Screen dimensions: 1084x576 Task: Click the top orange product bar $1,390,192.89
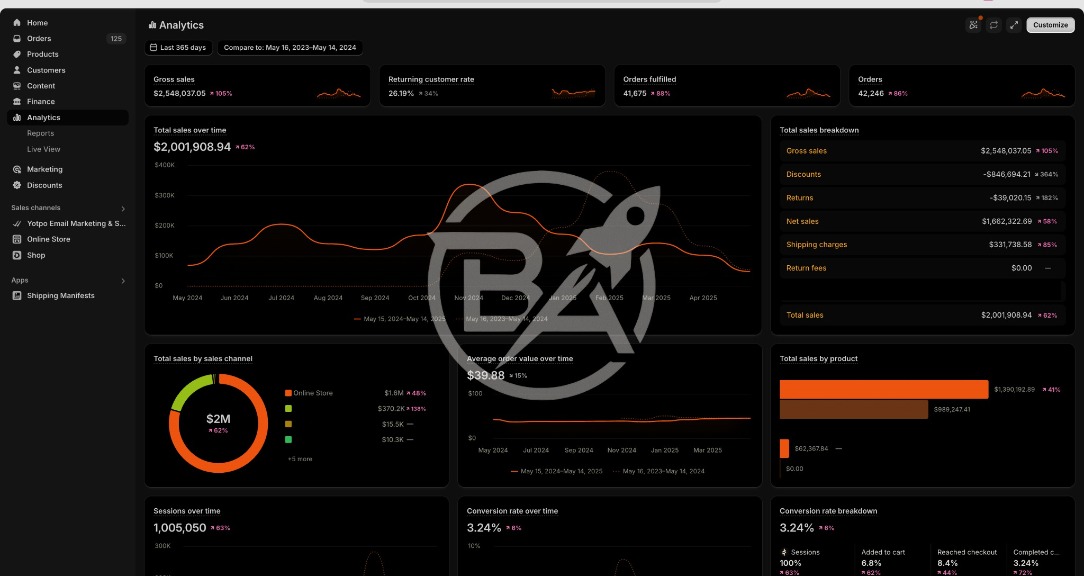[884, 389]
